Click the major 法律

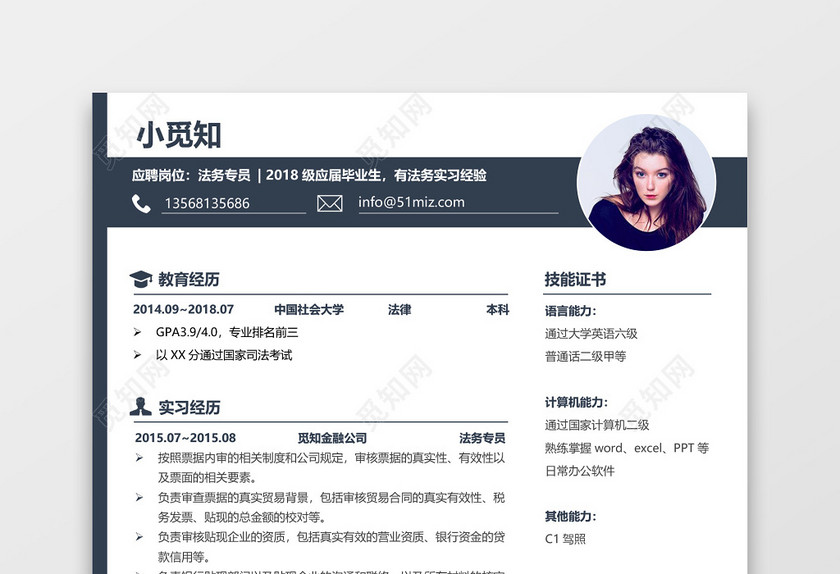[400, 309]
